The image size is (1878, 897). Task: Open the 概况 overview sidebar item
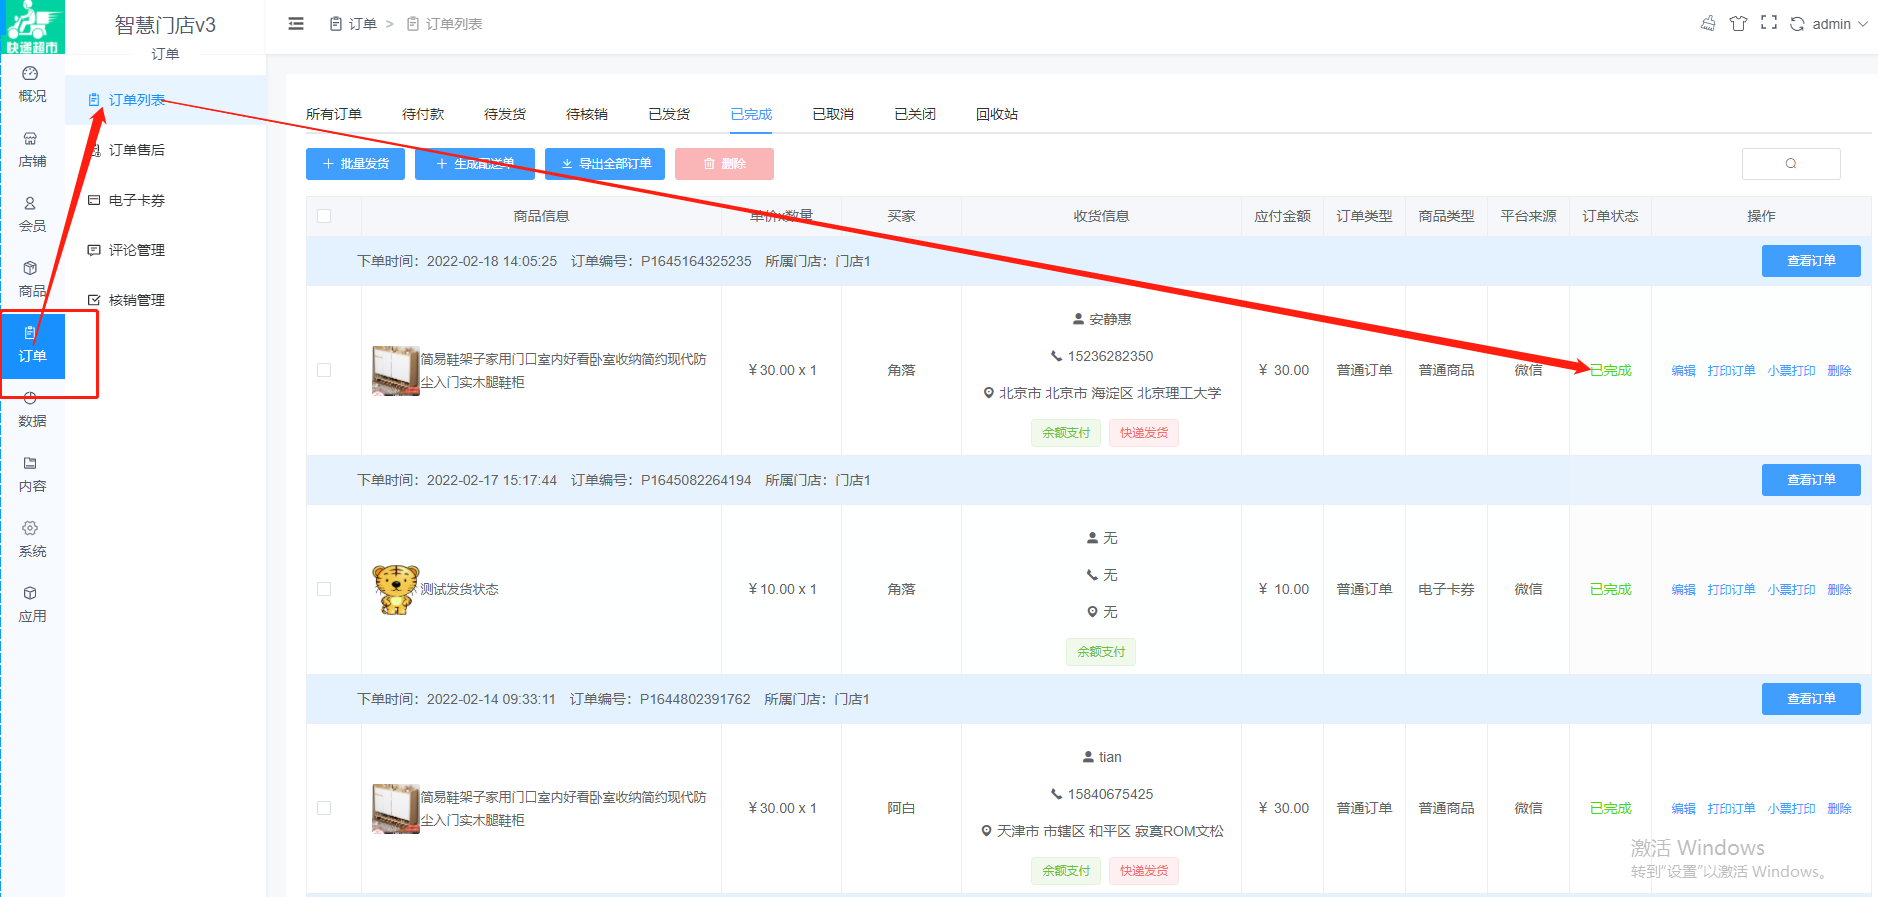coord(32,85)
